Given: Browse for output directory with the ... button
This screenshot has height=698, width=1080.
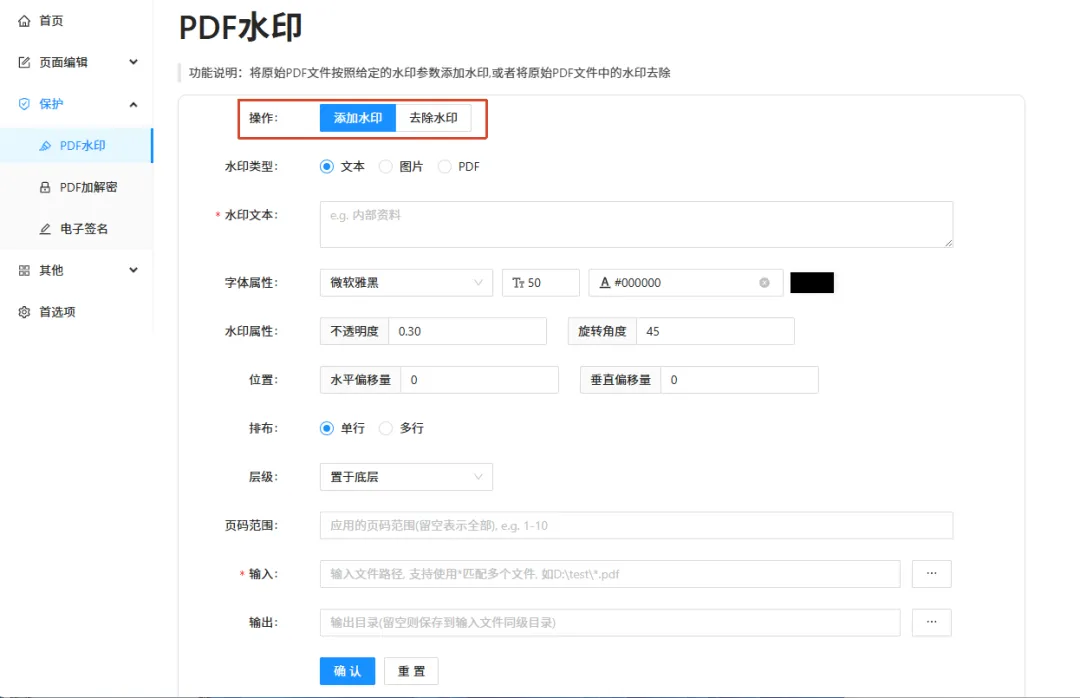Looking at the screenshot, I should tap(931, 622).
